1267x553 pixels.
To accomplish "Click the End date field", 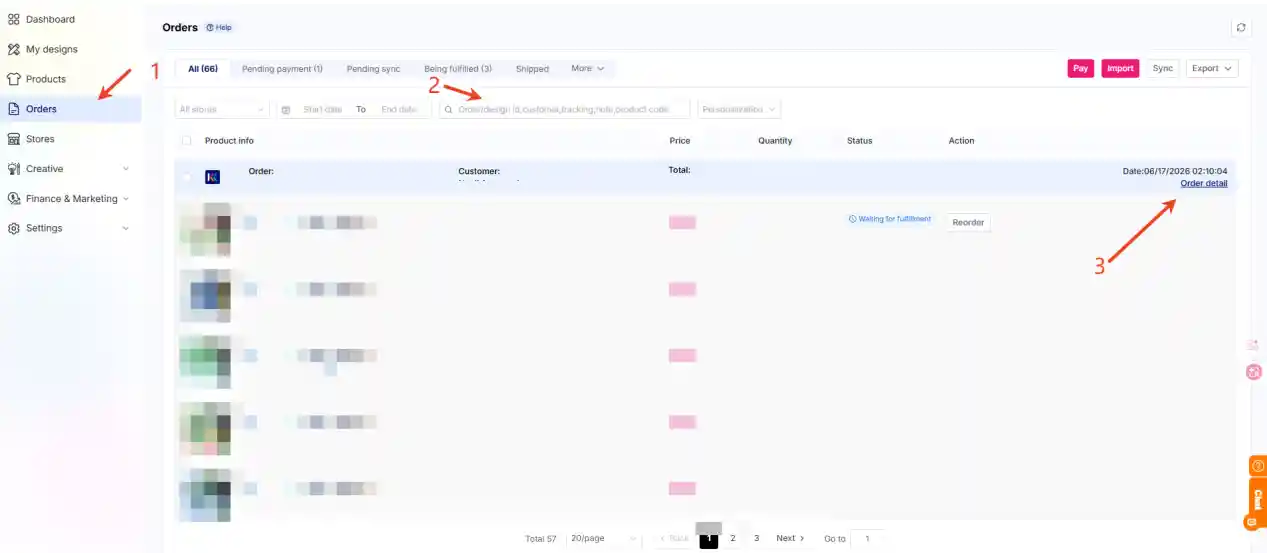I will pyautogui.click(x=399, y=109).
